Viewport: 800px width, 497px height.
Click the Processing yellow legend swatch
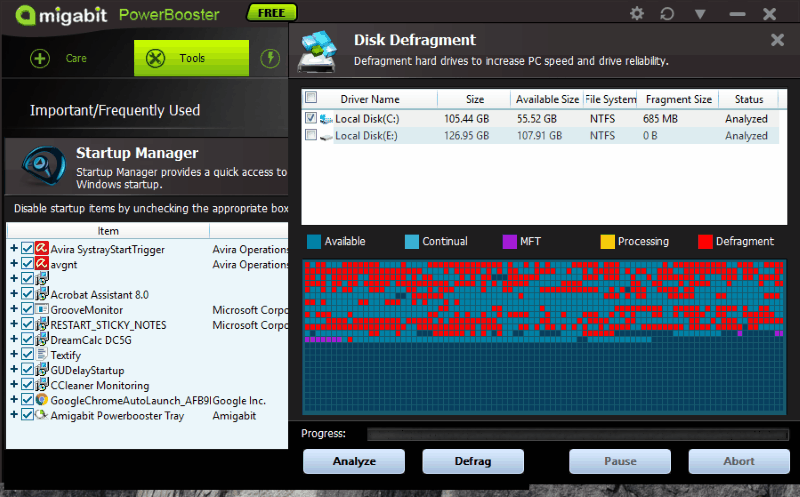click(x=607, y=241)
